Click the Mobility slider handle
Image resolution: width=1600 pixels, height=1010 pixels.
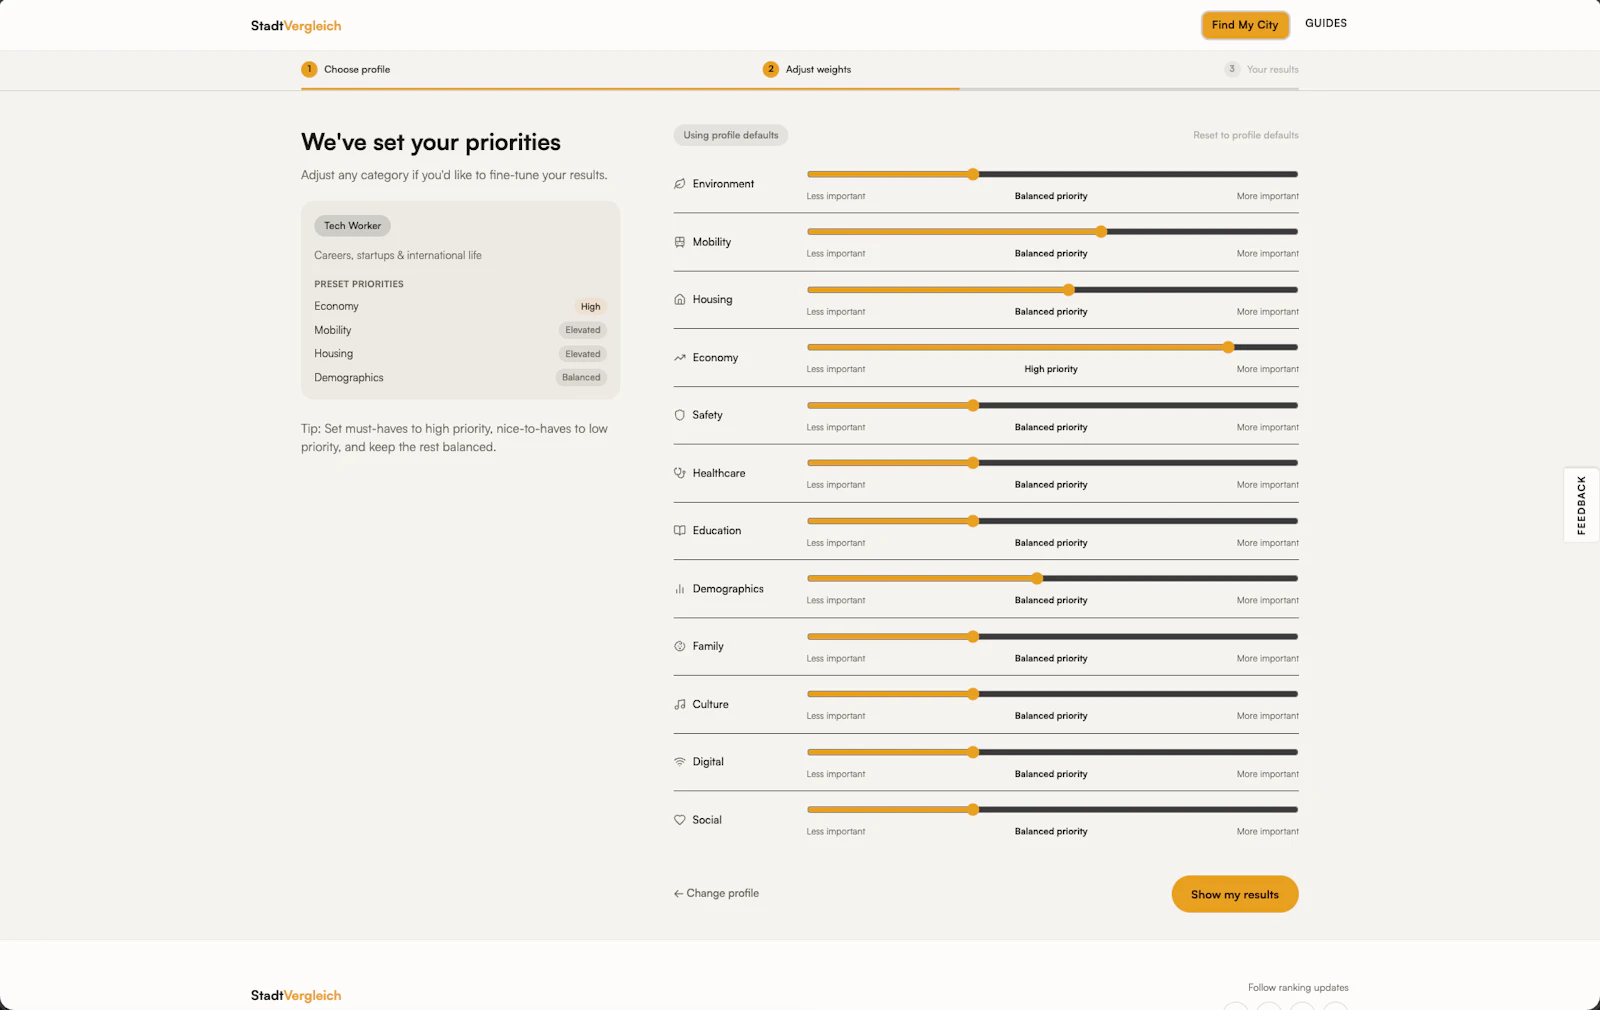tap(1101, 232)
